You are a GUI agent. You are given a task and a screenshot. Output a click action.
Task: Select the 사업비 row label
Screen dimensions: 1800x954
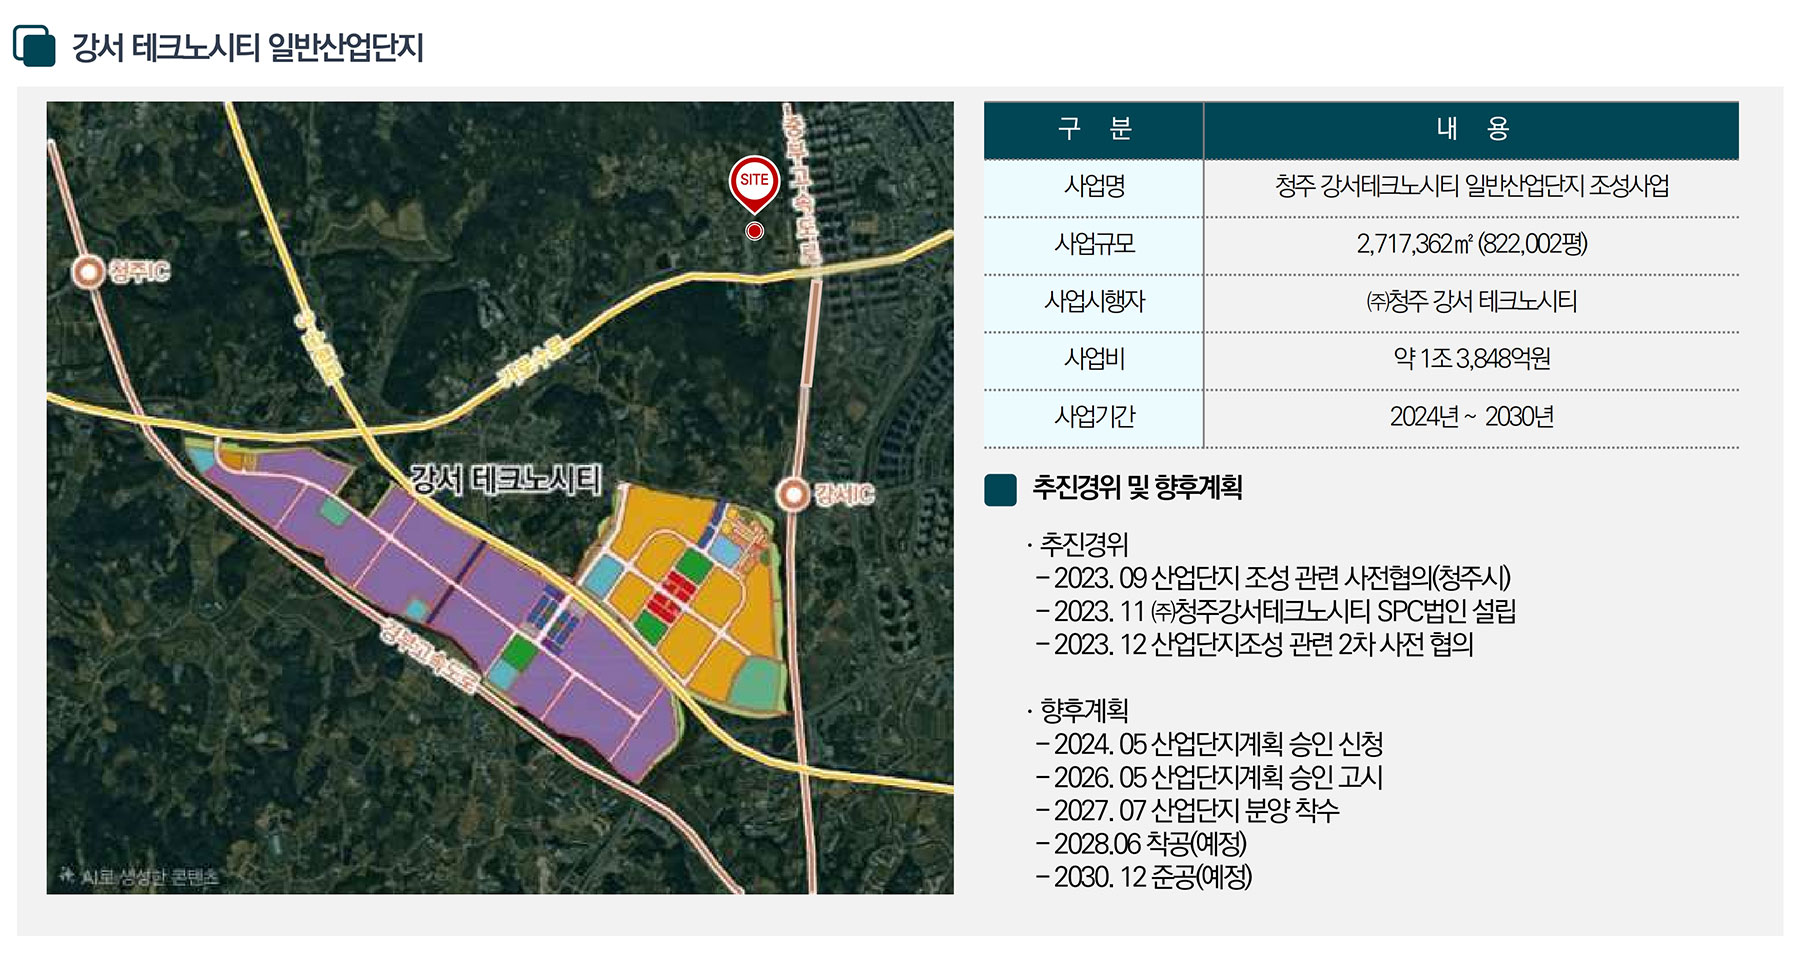pos(1094,359)
